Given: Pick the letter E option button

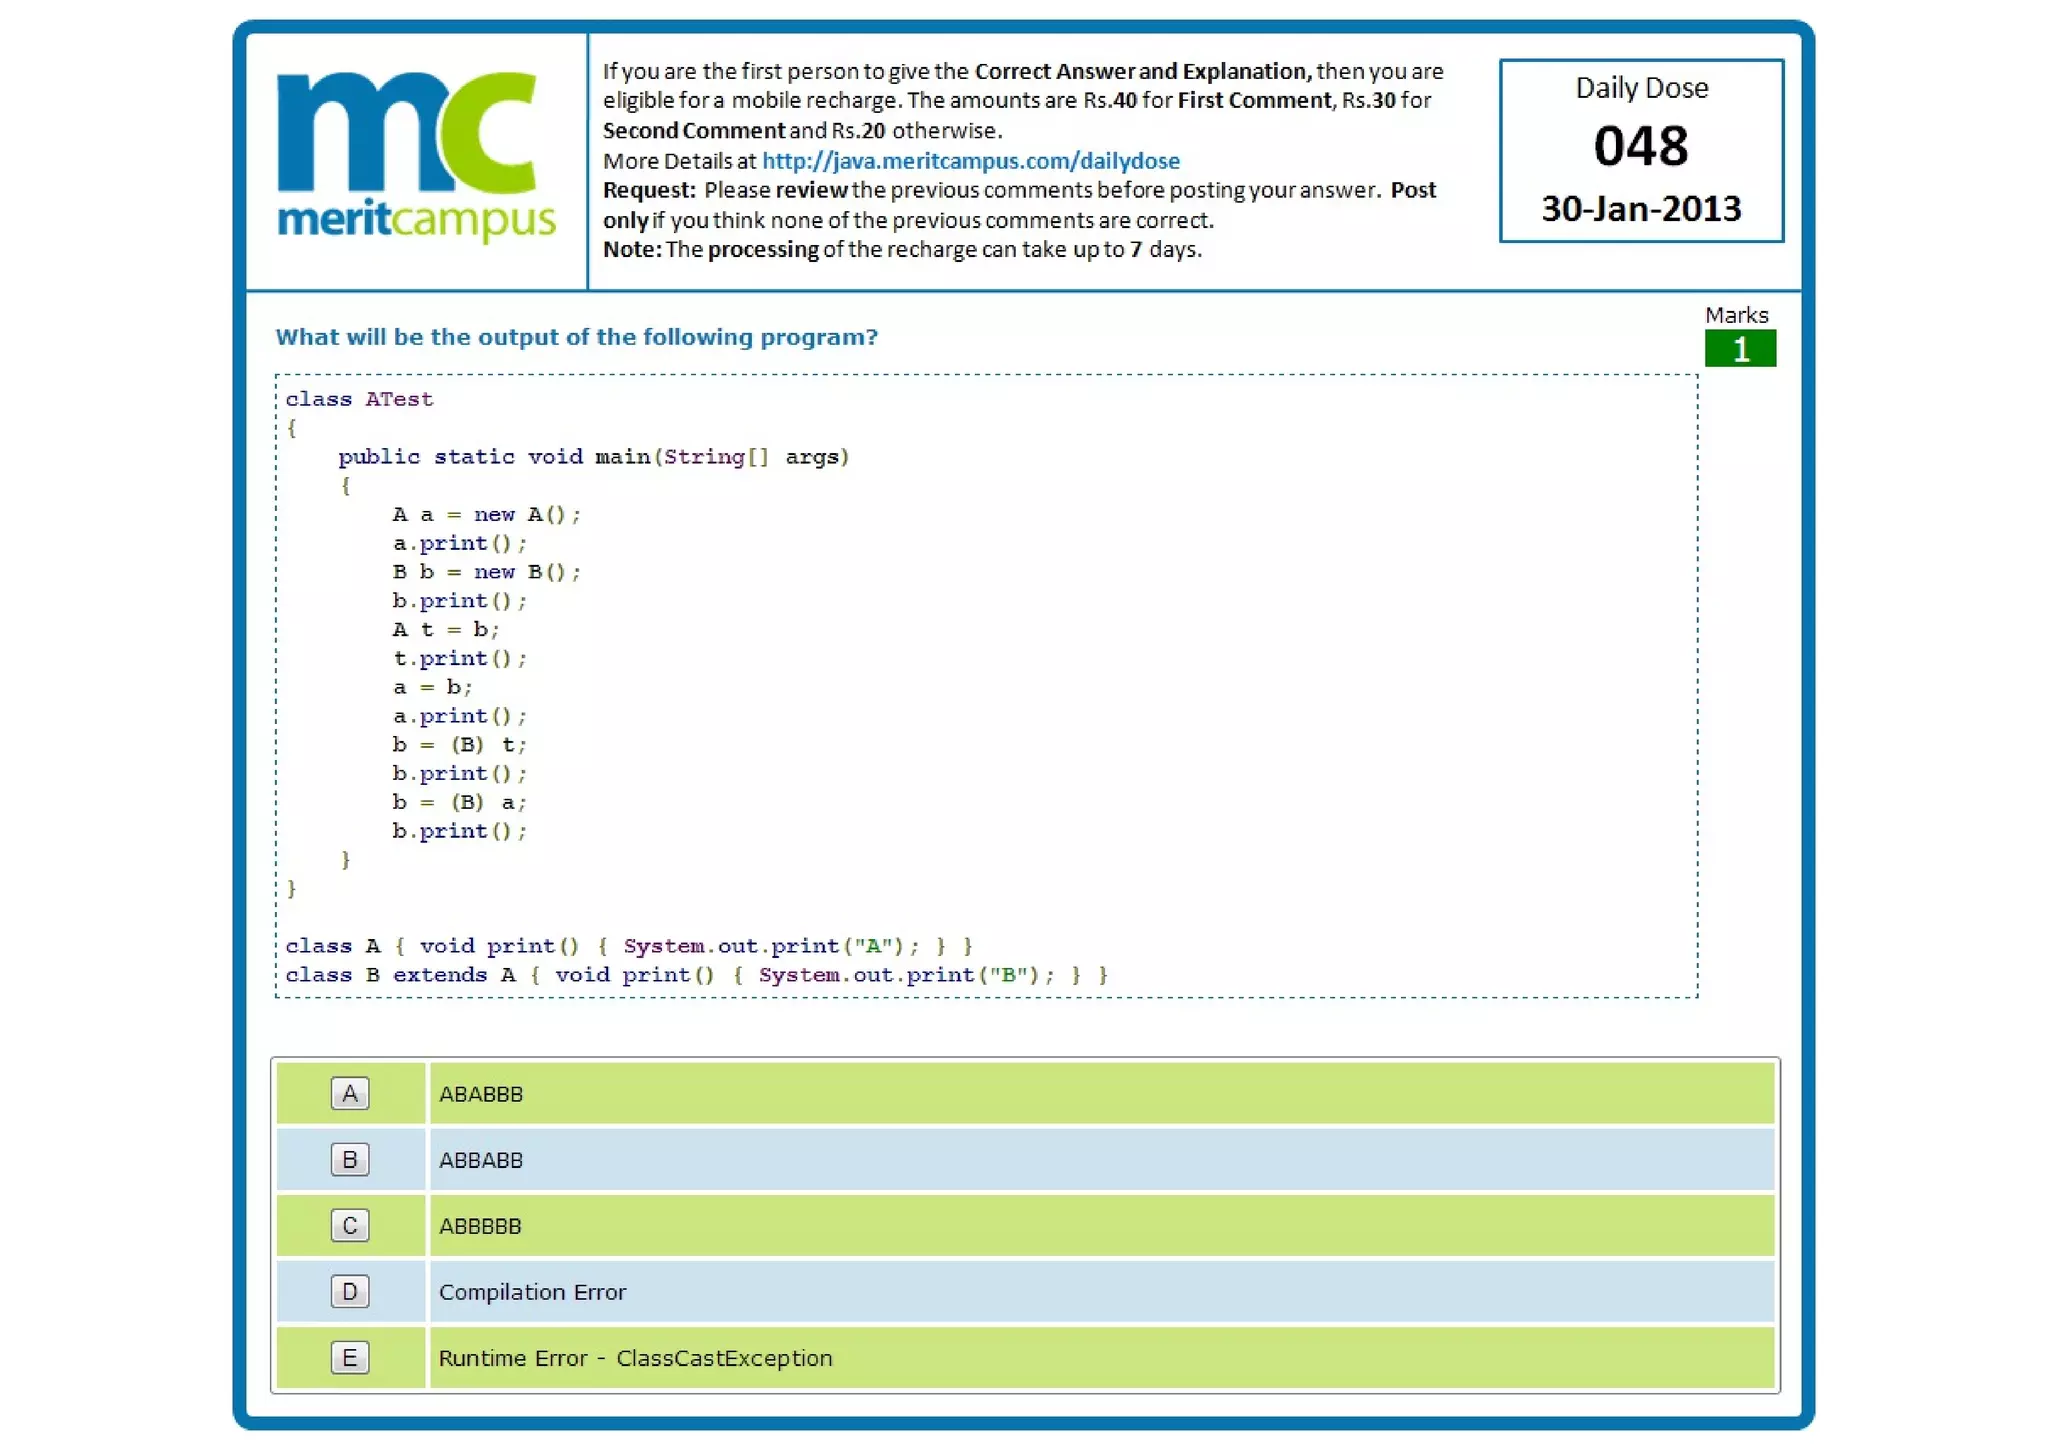Looking at the screenshot, I should tap(349, 1357).
